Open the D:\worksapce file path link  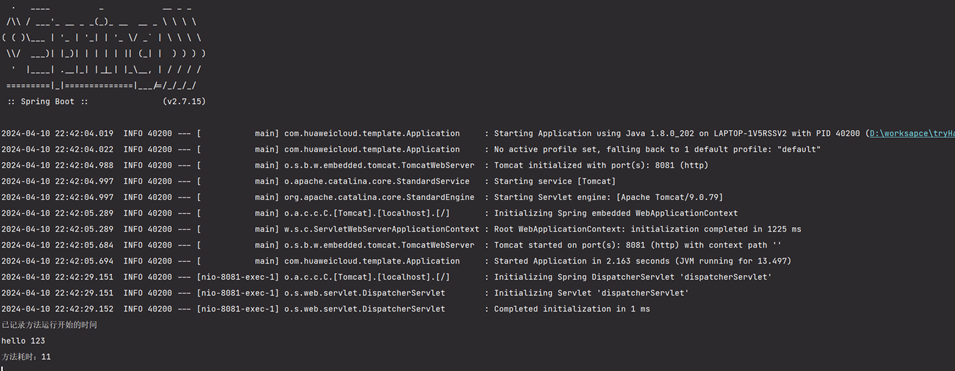912,133
